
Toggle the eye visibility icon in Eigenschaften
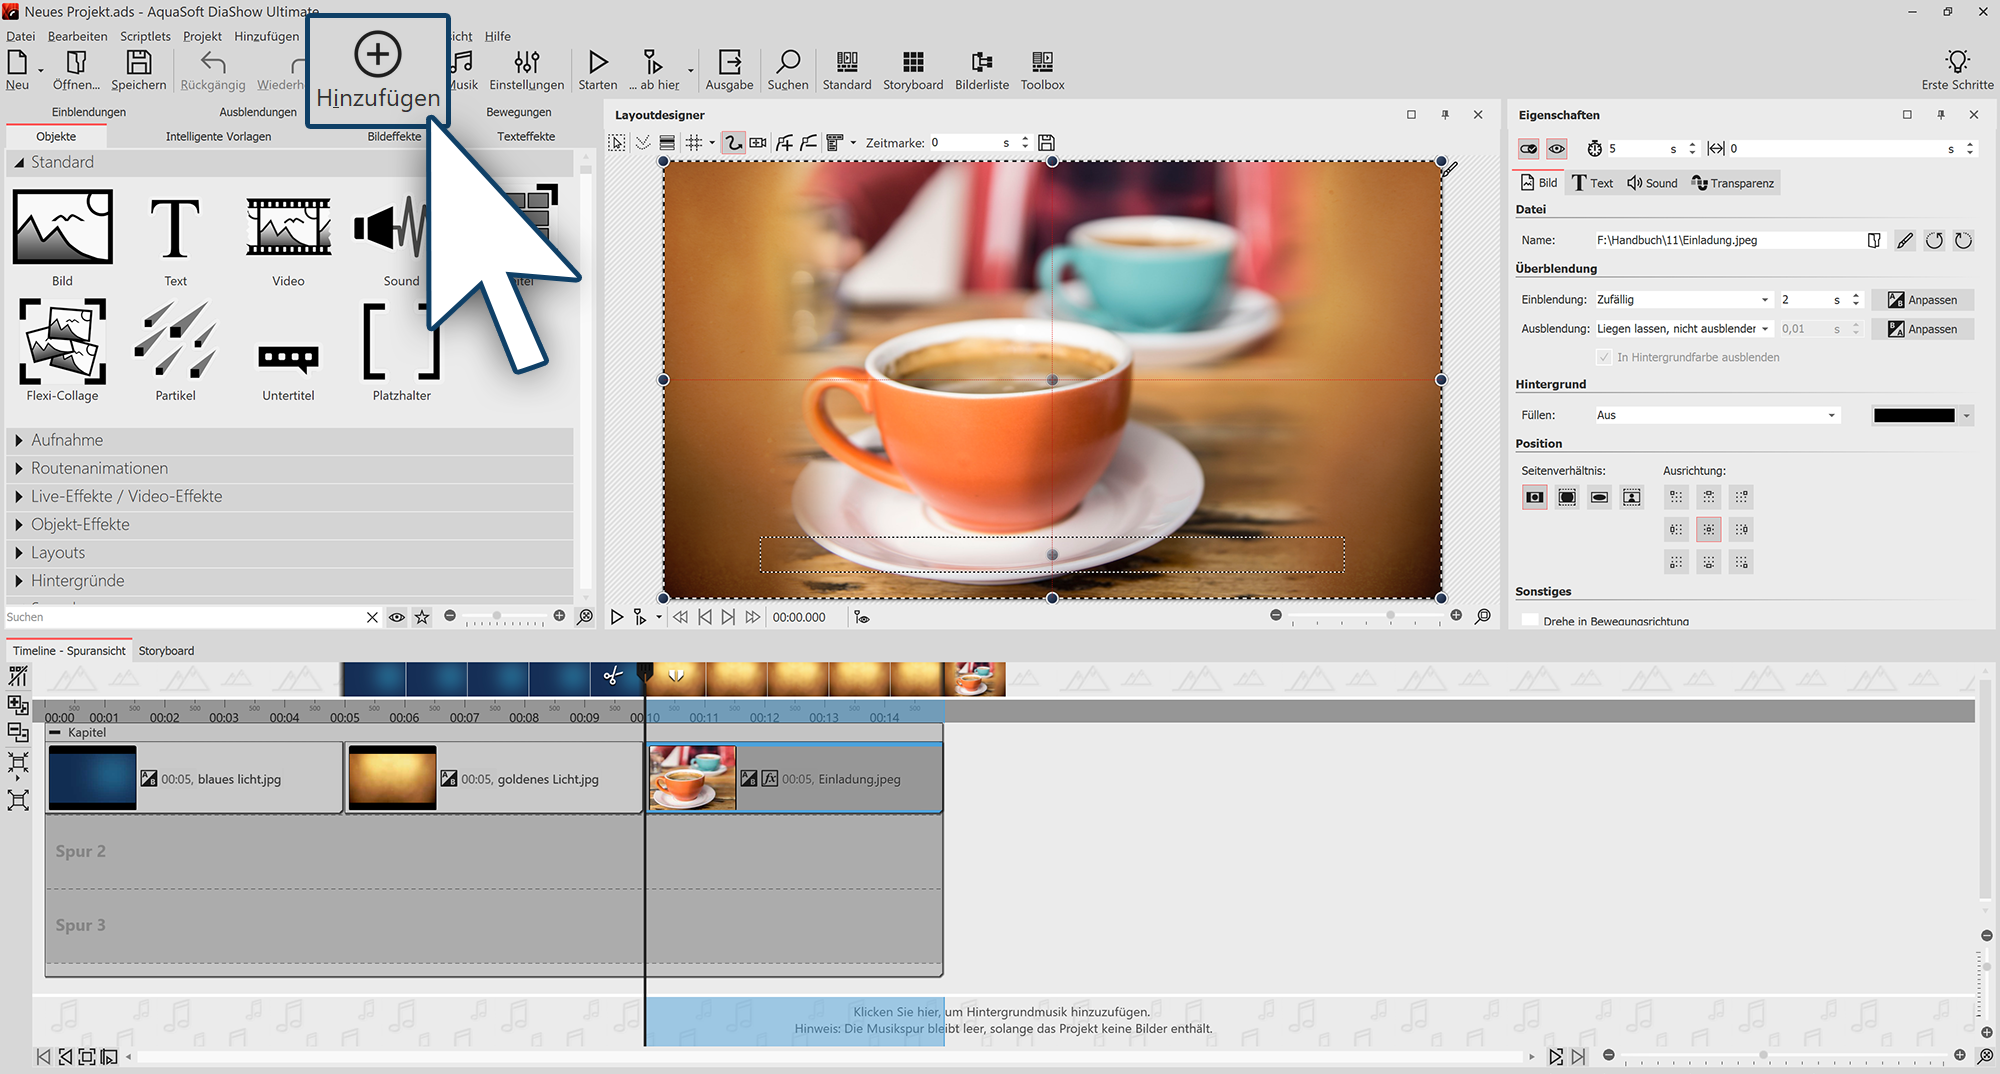[1557, 149]
